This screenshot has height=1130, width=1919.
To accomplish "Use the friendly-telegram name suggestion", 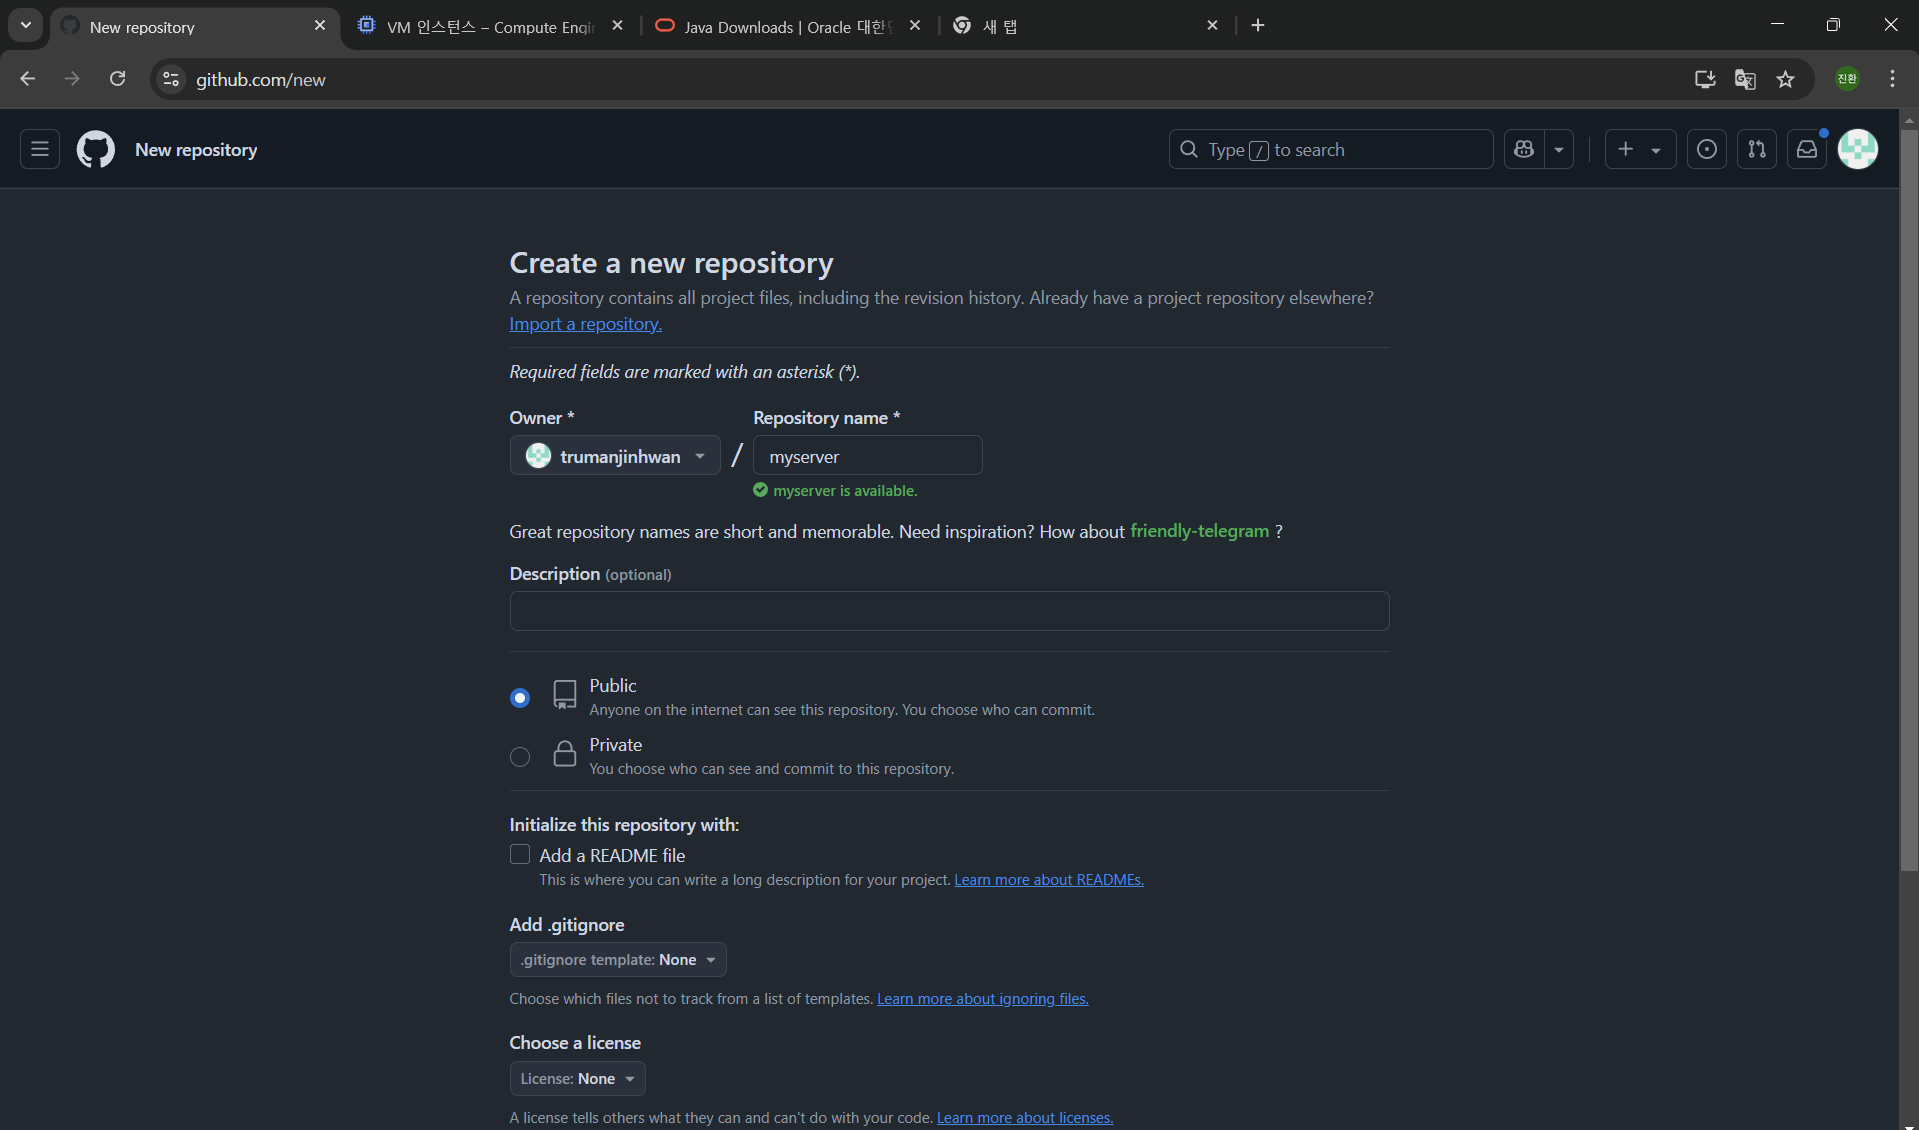I will [1199, 531].
